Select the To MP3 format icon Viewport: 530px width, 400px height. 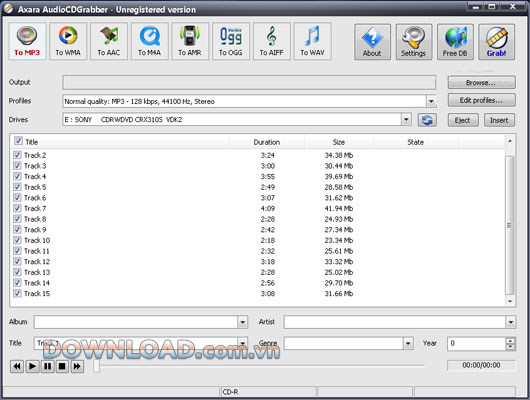click(27, 41)
